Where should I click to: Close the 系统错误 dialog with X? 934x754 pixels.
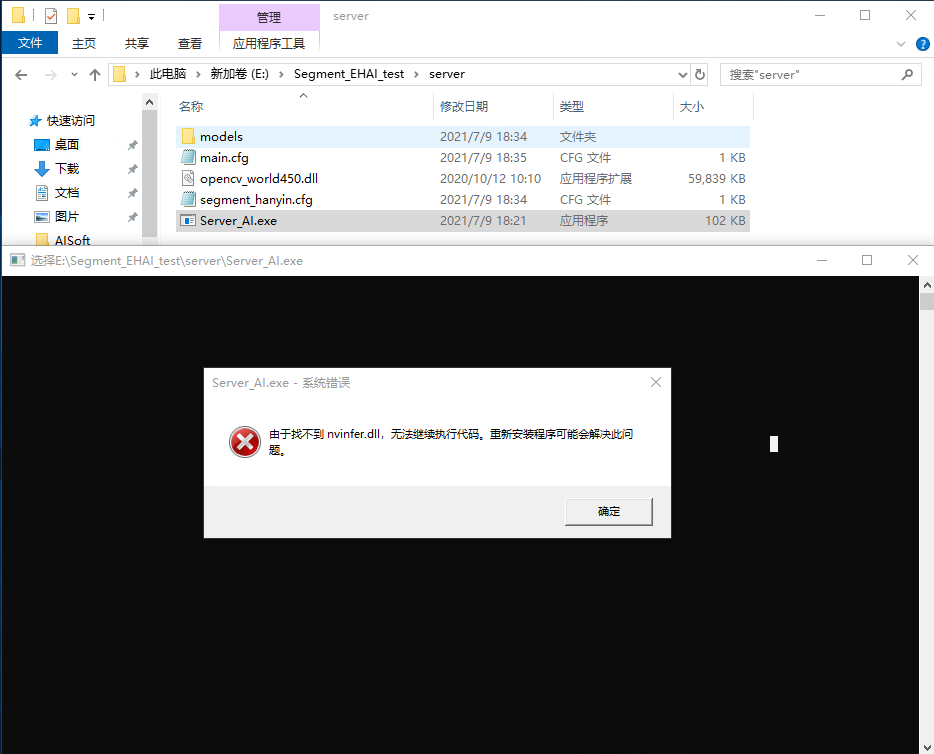(656, 382)
